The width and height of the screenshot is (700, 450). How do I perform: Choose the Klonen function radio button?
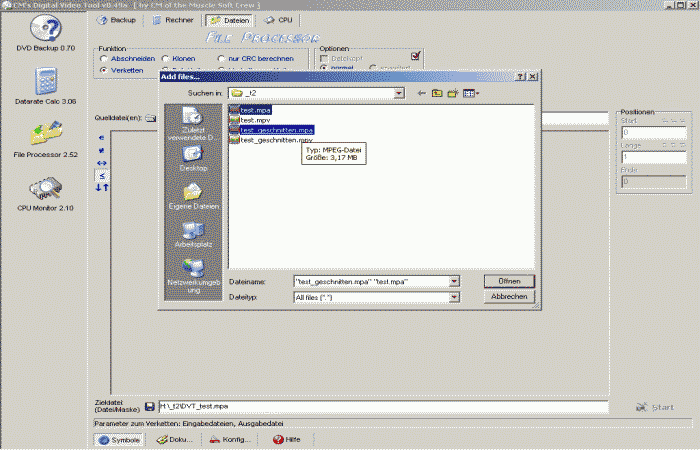click(165, 59)
